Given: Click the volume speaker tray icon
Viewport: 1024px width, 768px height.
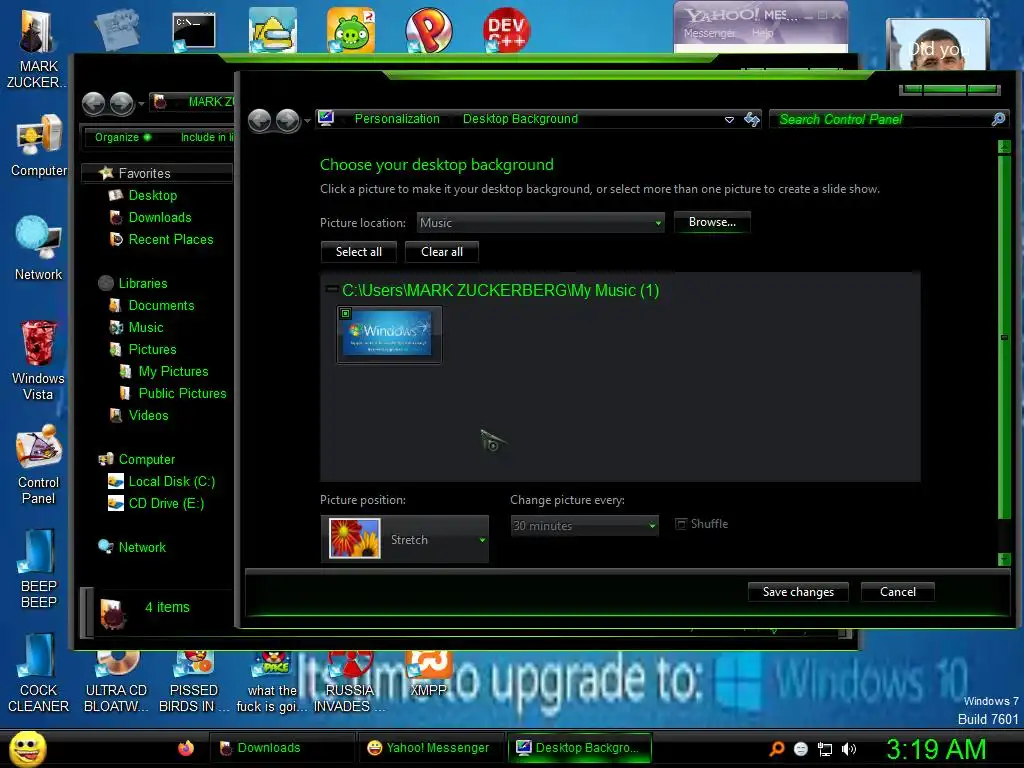Looking at the screenshot, I should 849,749.
